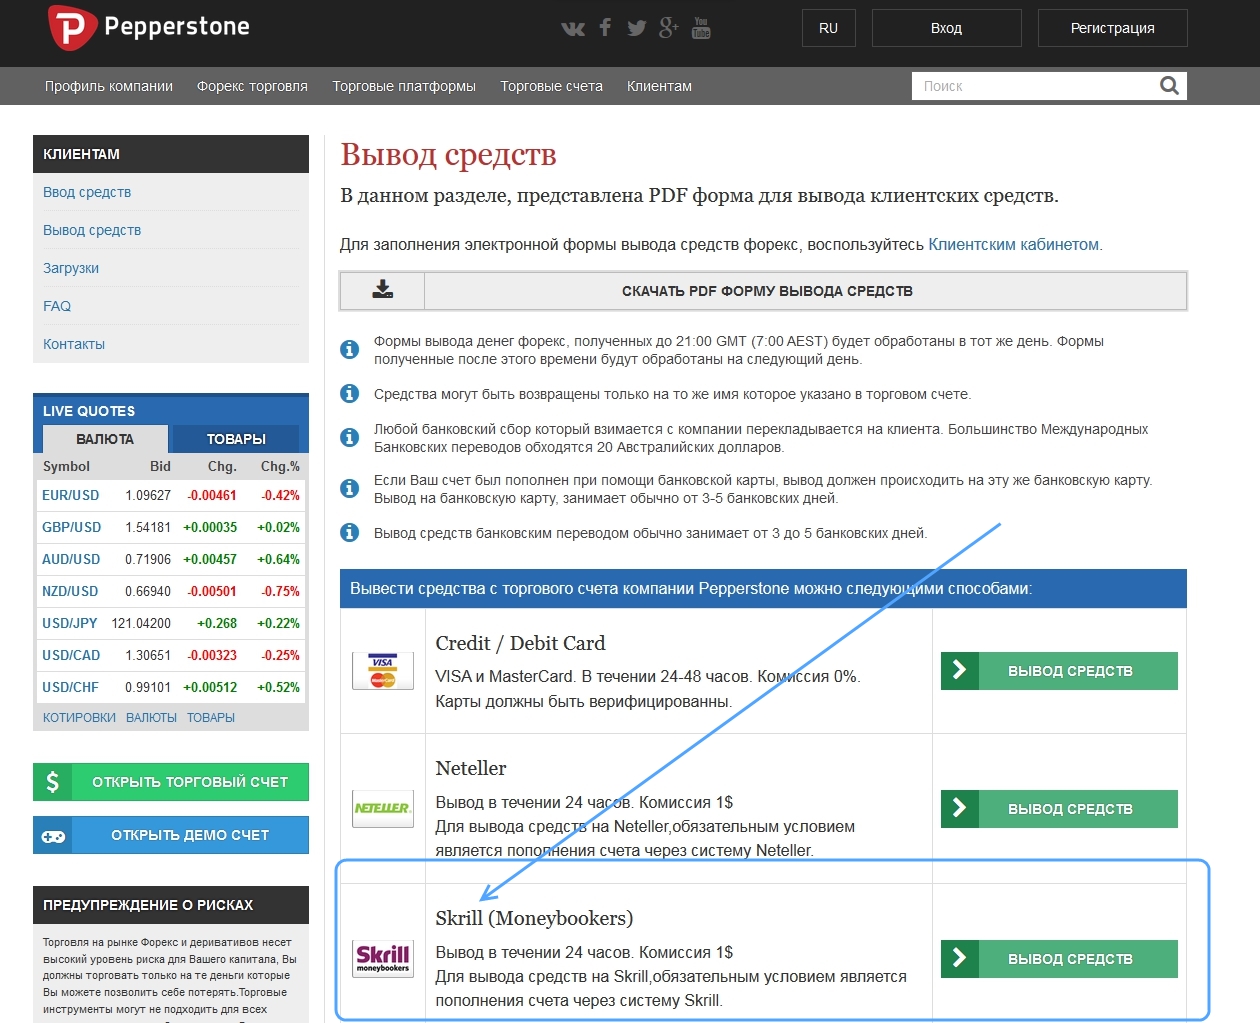Open Вывод средств sidebar link
Image resolution: width=1260 pixels, height=1023 pixels.
(x=92, y=230)
